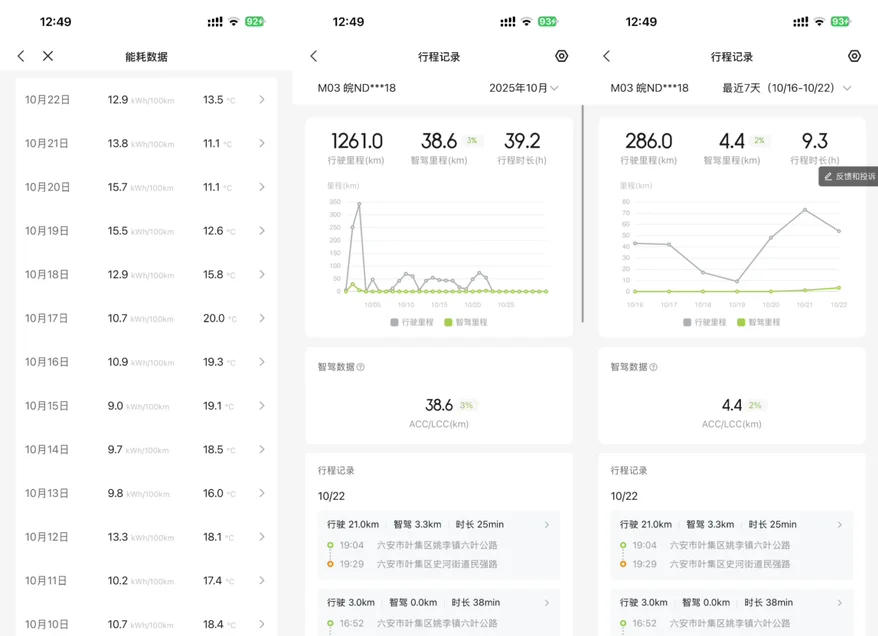Tap info icon beside 智驾数据 on 7-day page

pyautogui.click(x=654, y=367)
